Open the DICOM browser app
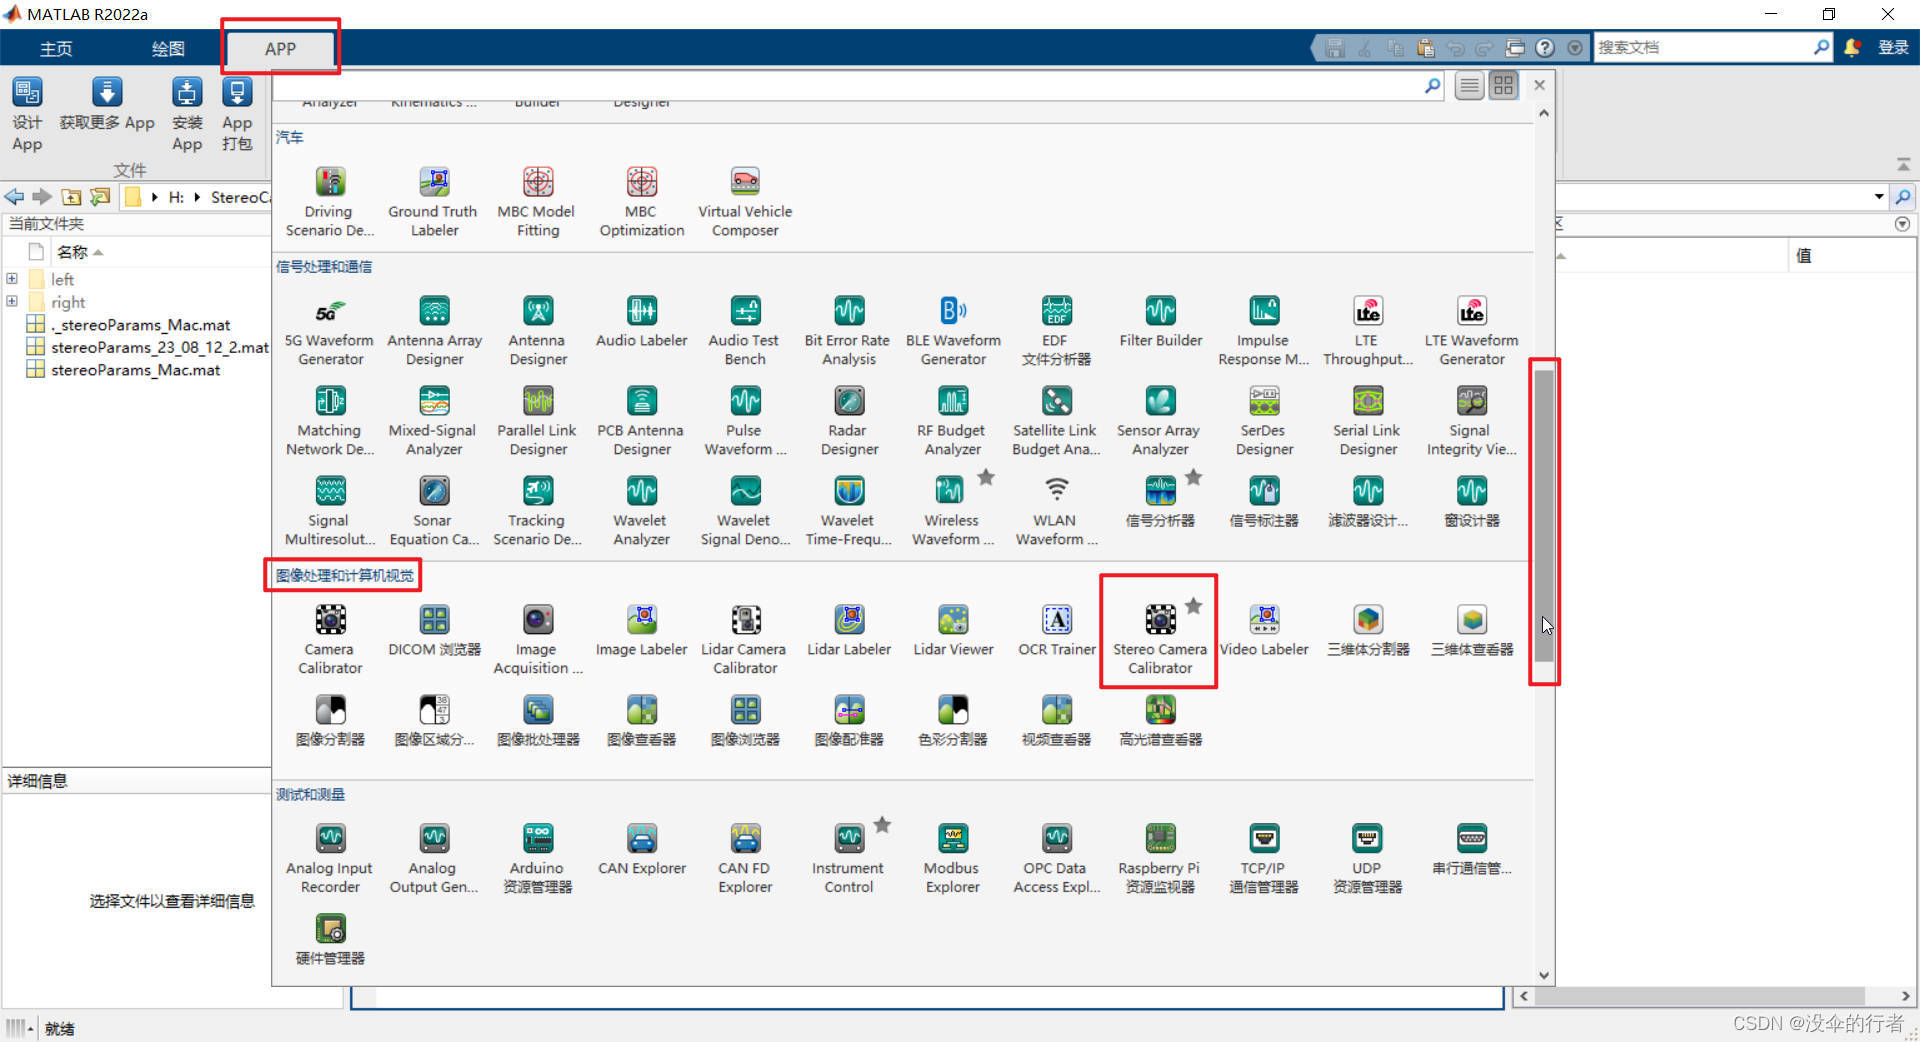The image size is (1920, 1042). pyautogui.click(x=434, y=630)
